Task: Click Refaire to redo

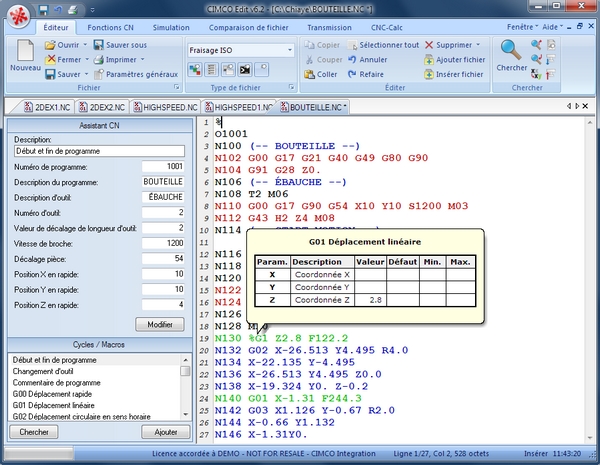Action: [x=366, y=74]
